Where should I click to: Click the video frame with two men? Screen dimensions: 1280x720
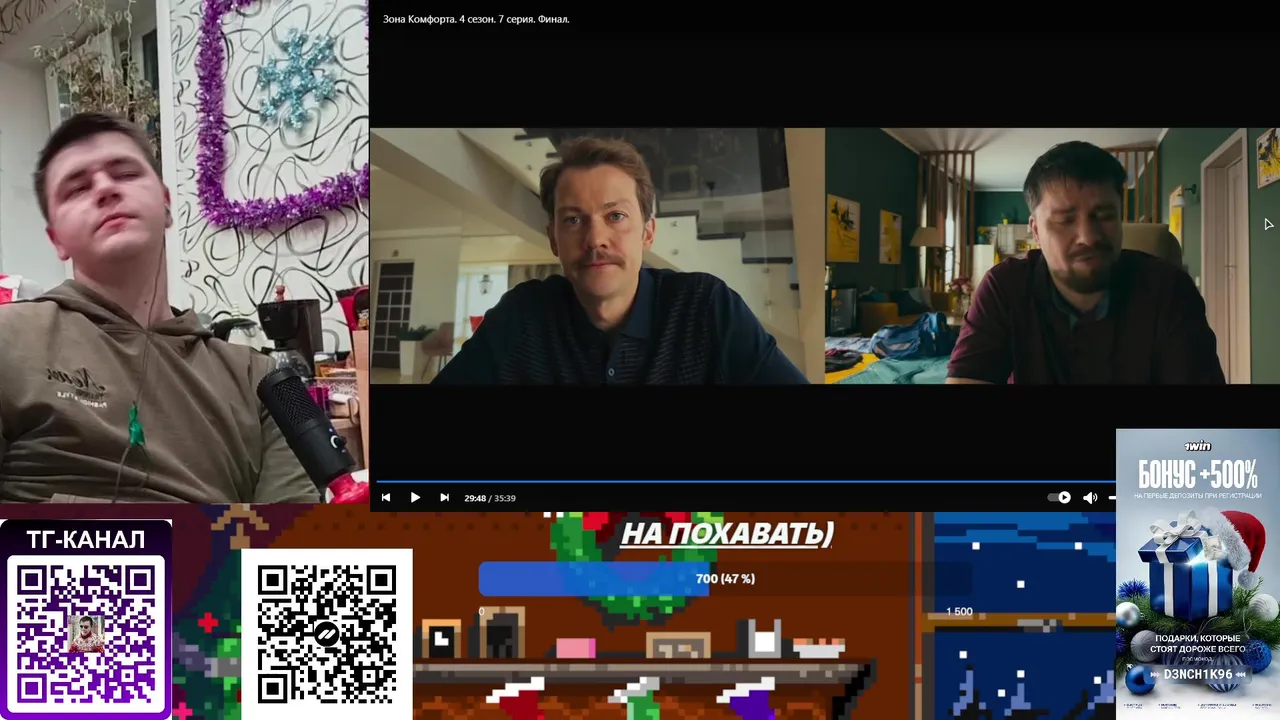[825, 256]
